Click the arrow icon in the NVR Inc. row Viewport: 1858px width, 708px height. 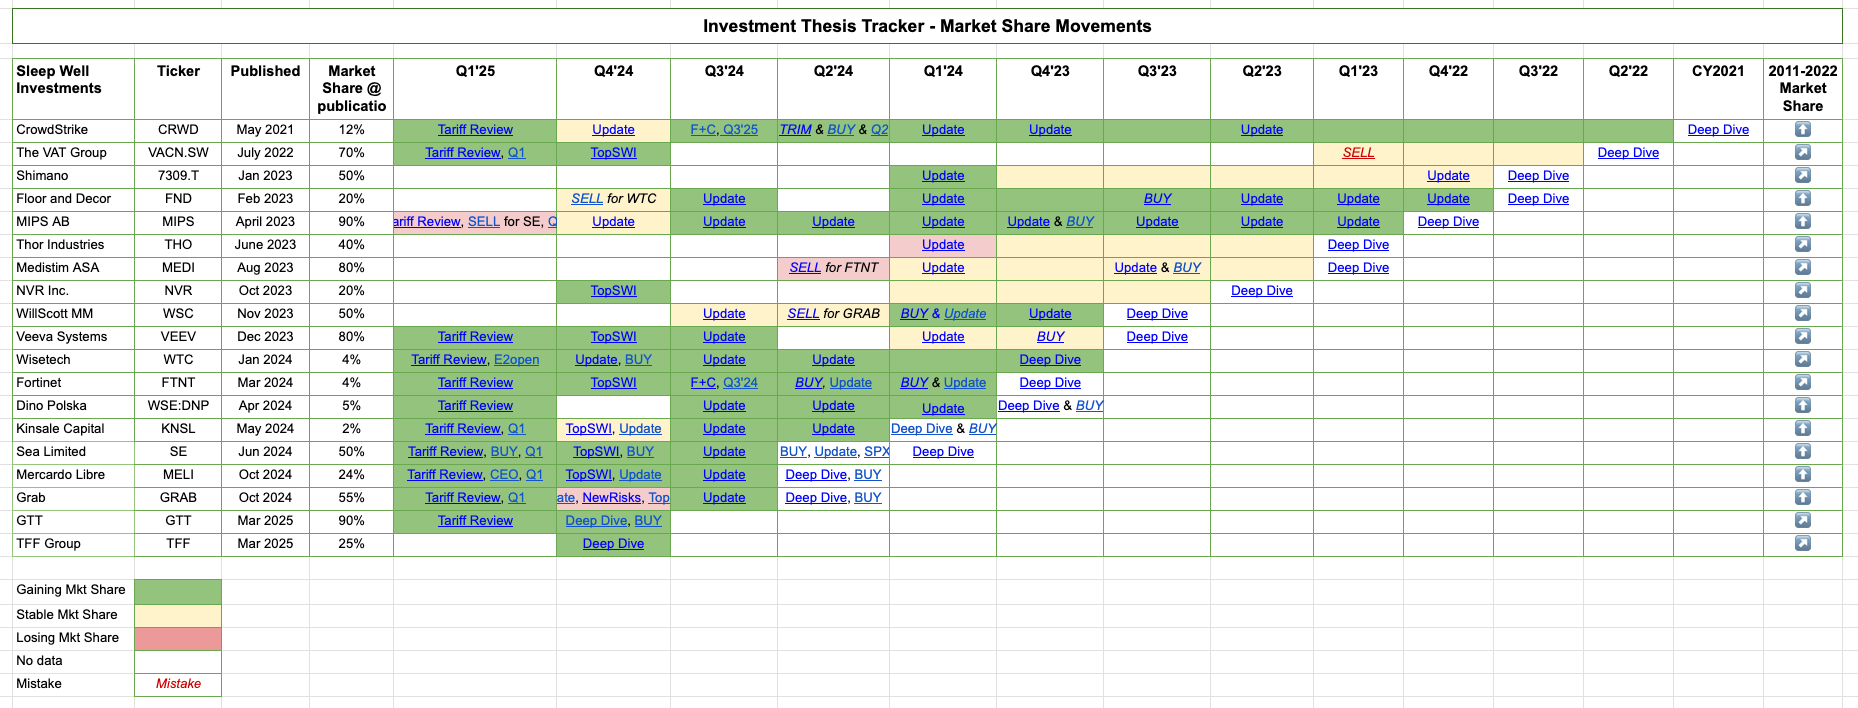[x=1802, y=290]
